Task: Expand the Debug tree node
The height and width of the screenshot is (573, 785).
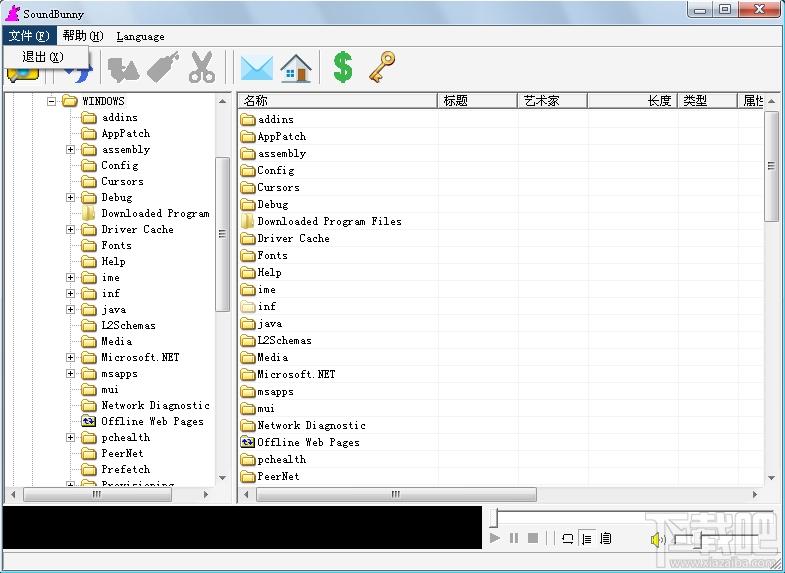Action: pos(70,198)
